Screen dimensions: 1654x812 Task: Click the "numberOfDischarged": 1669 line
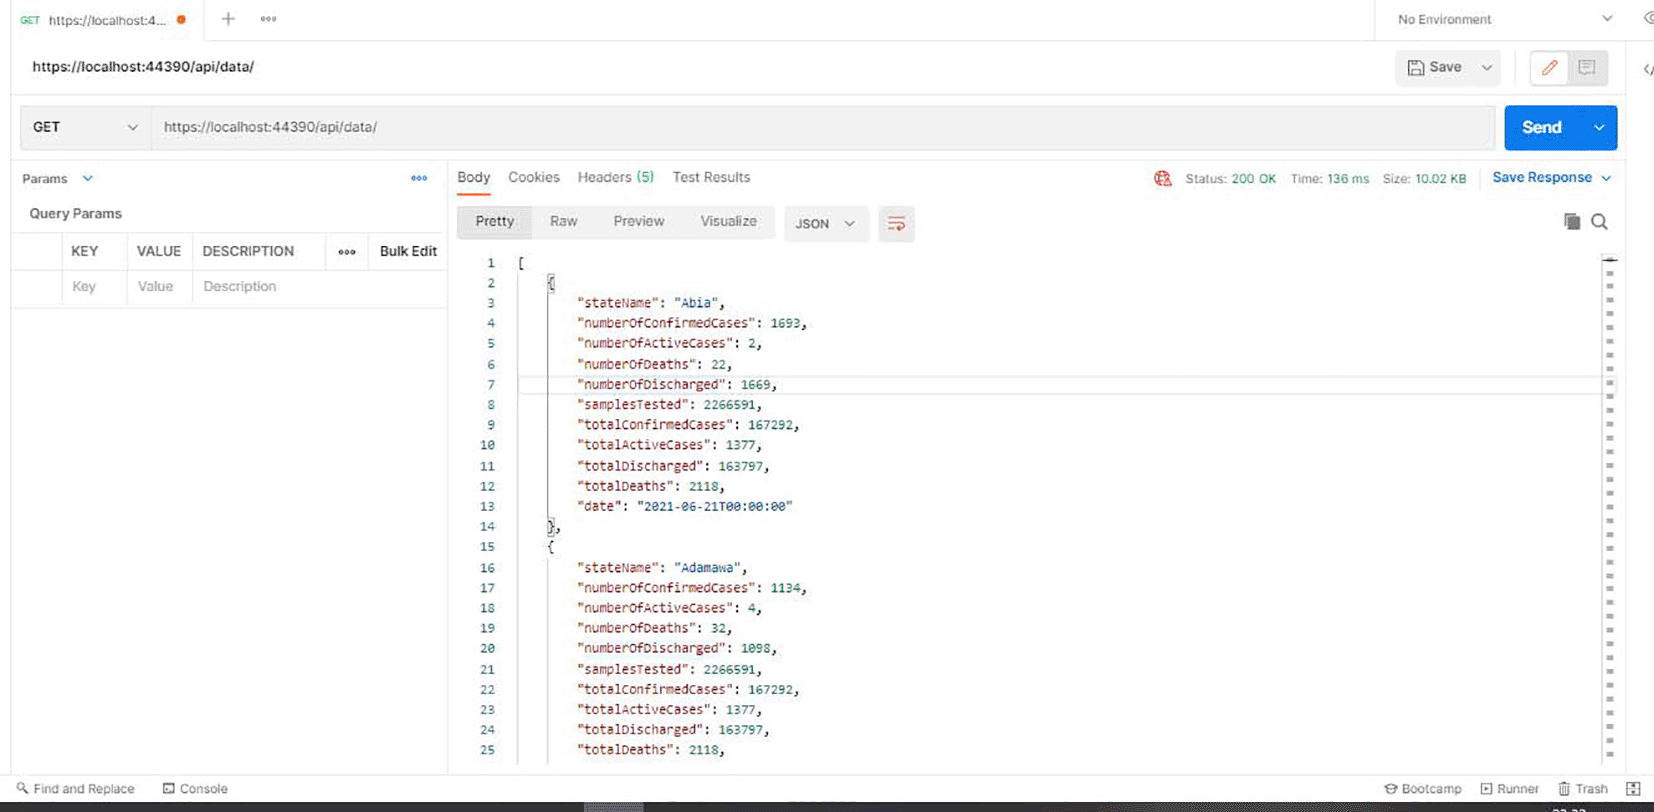click(676, 385)
